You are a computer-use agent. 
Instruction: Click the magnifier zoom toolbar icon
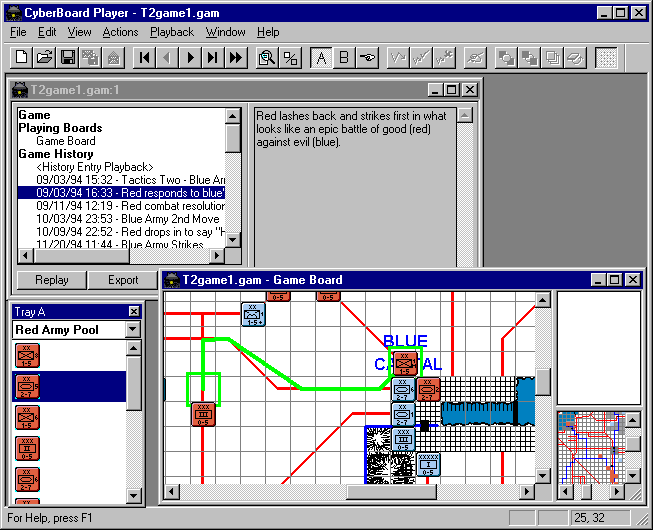pos(267,57)
